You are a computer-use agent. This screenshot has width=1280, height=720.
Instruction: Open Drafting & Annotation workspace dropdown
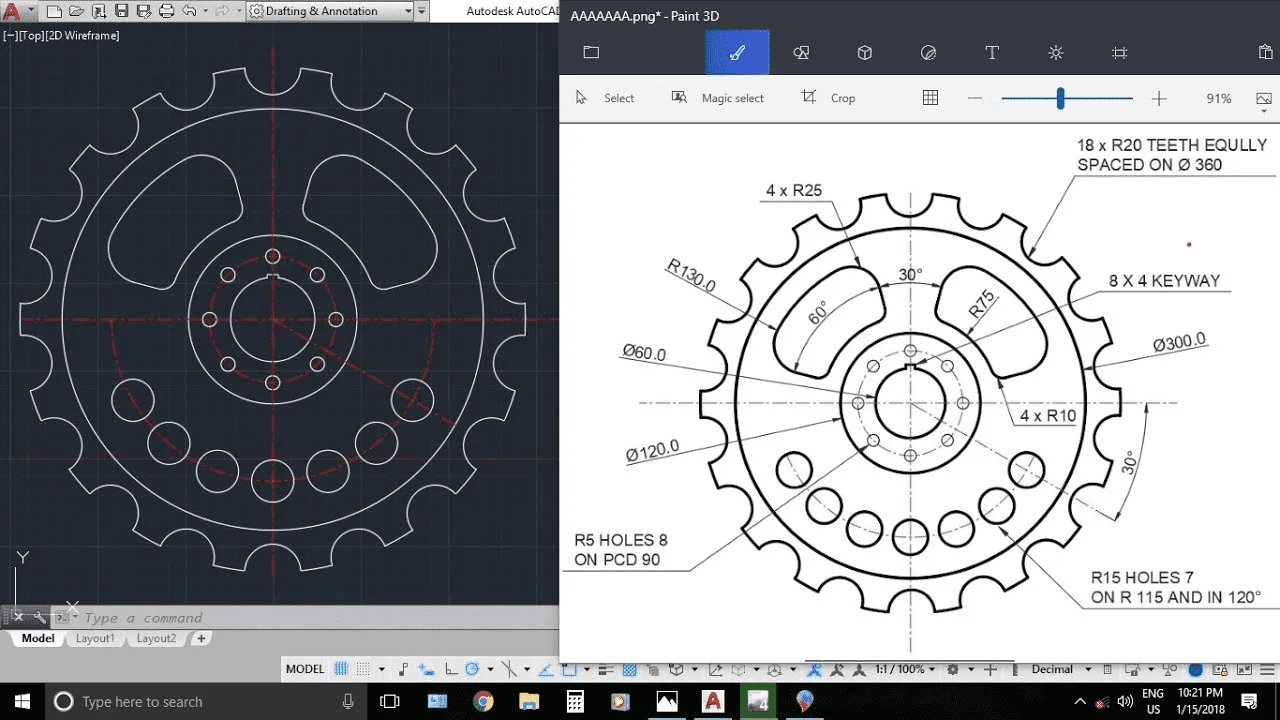[x=330, y=12]
